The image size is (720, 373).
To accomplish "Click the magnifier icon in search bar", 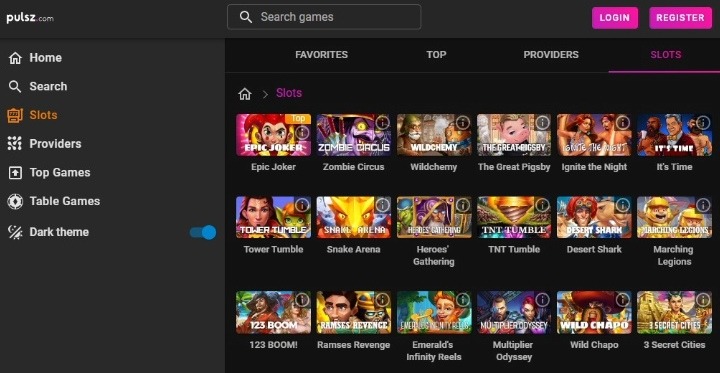I will (246, 17).
